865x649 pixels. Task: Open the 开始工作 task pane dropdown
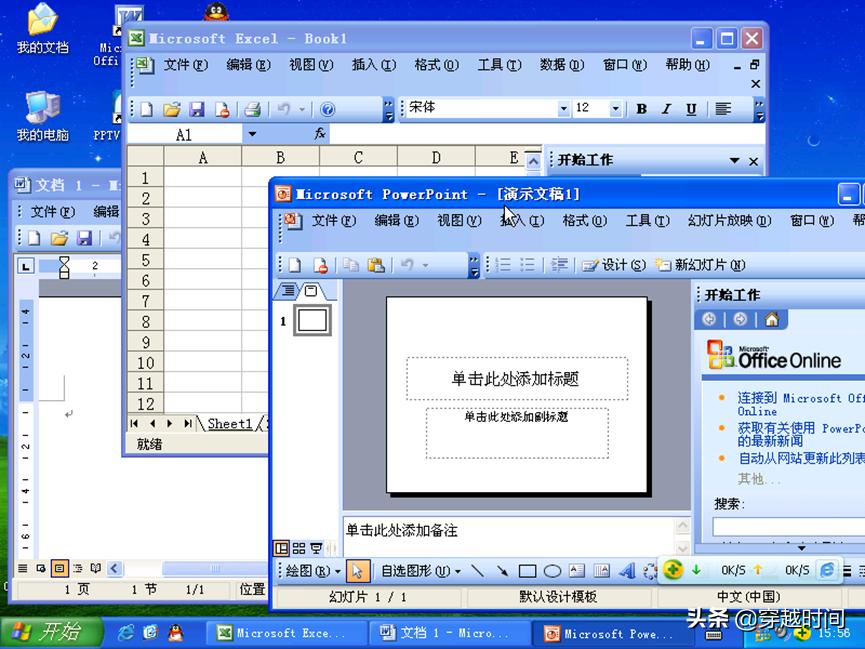pos(736,160)
